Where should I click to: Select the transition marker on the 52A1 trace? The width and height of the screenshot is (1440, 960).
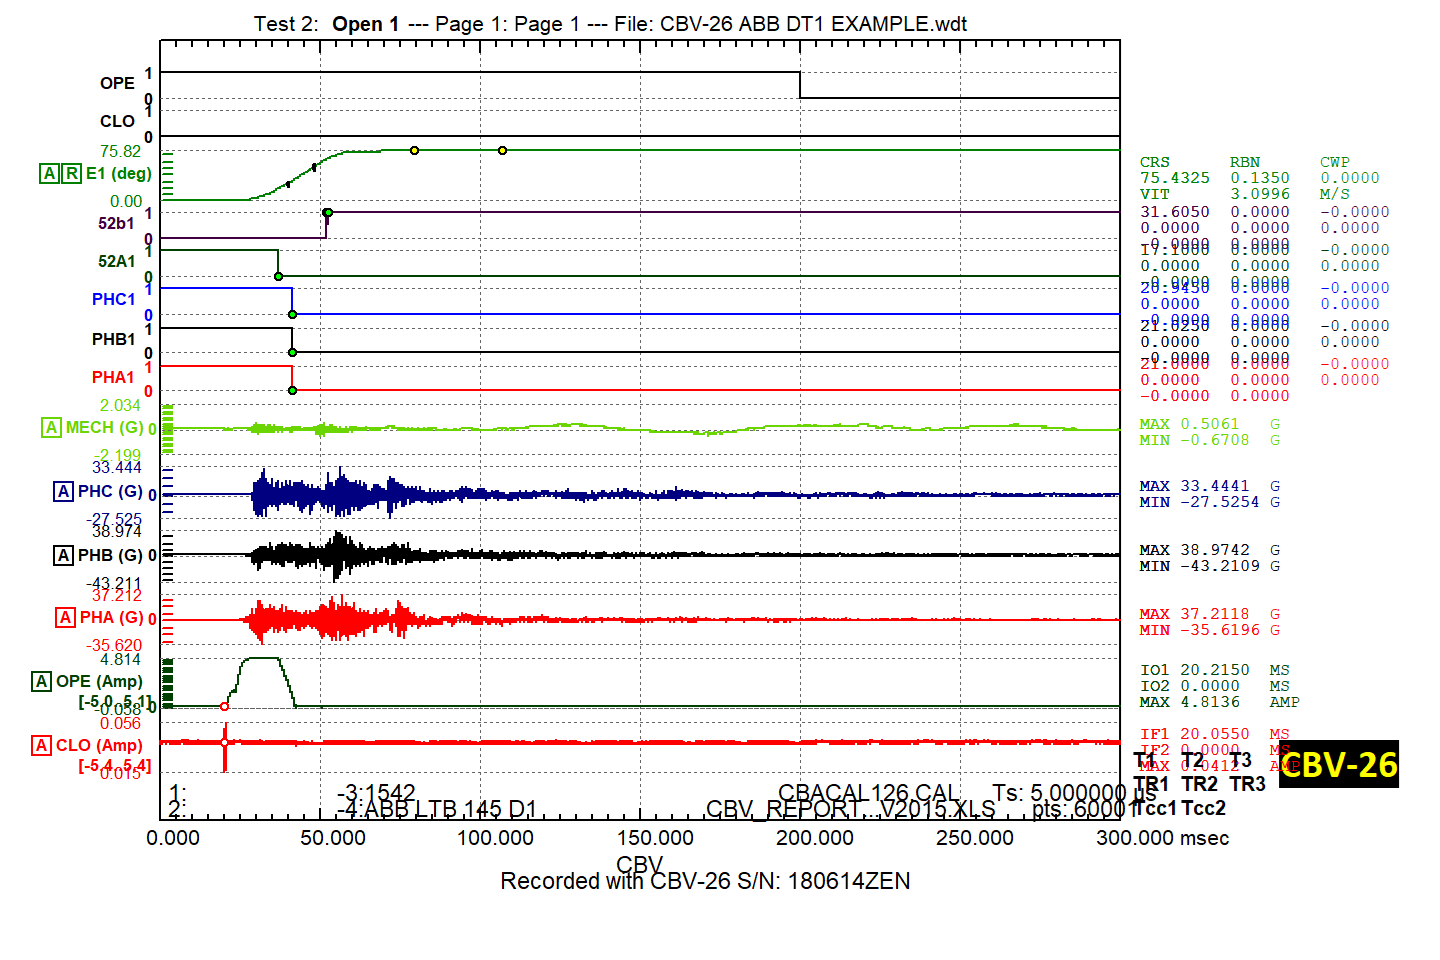(278, 277)
